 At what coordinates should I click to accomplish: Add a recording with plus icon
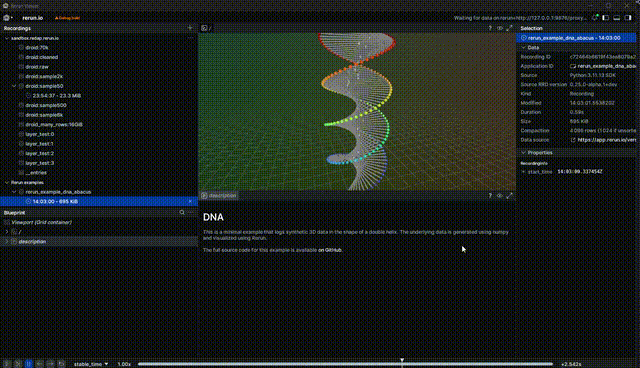pyautogui.click(x=190, y=28)
